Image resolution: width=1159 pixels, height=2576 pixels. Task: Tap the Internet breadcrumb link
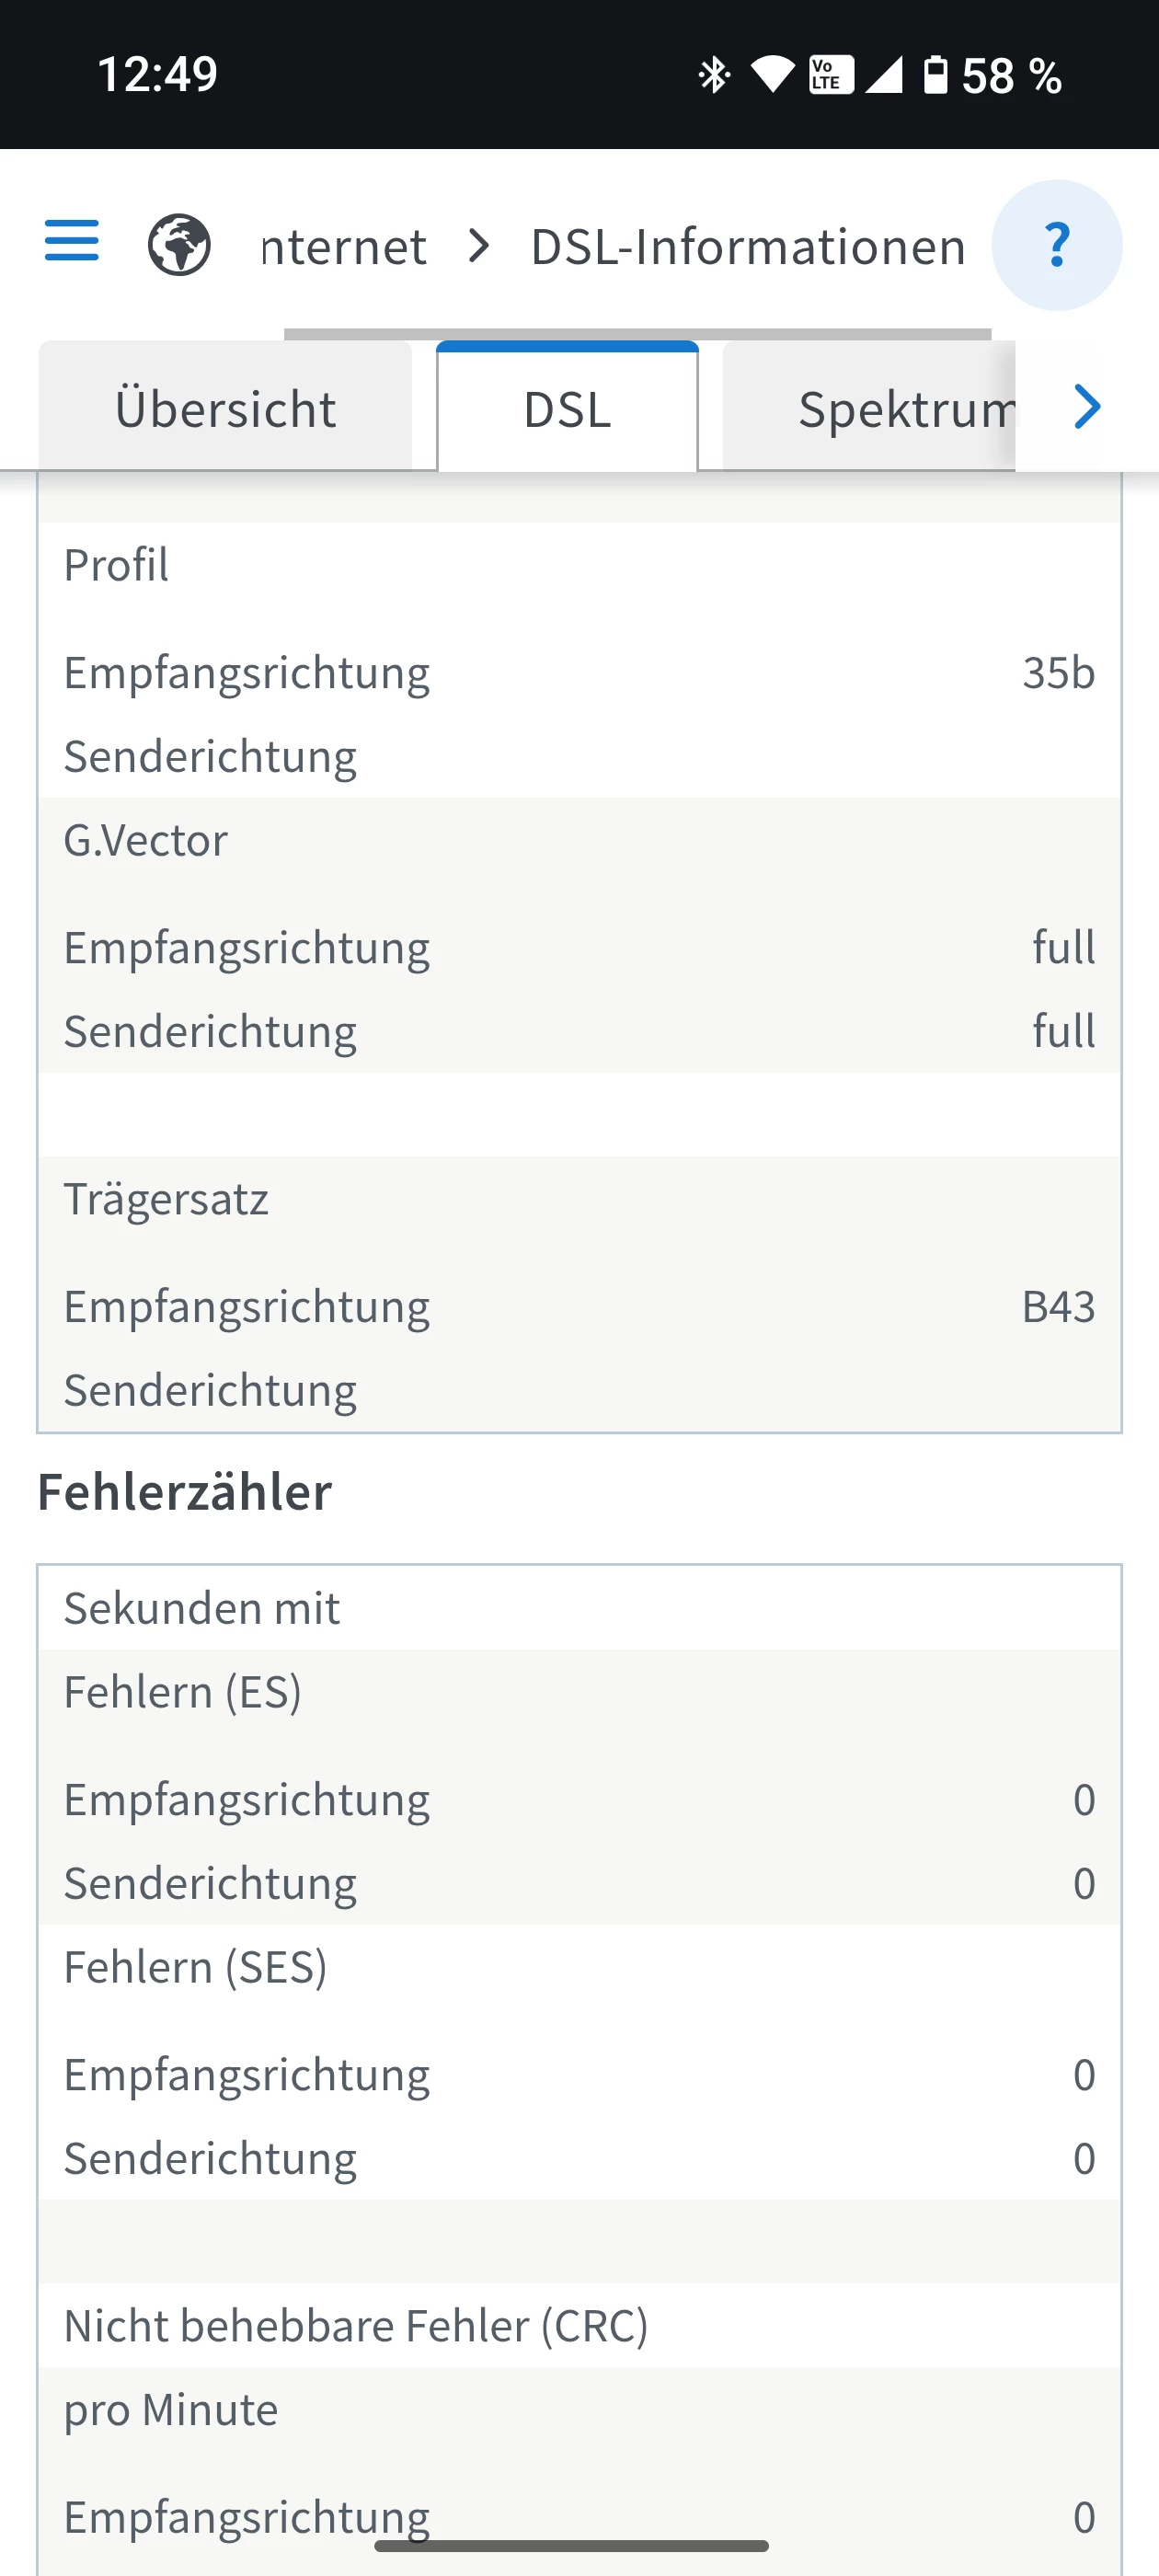click(344, 247)
